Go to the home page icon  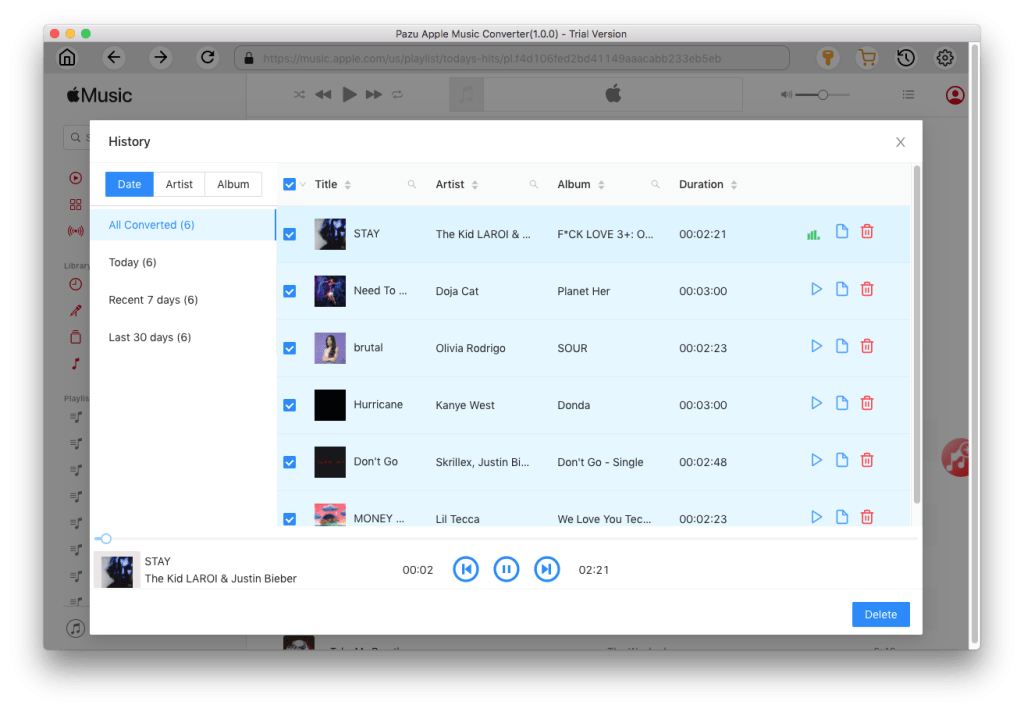(67, 57)
